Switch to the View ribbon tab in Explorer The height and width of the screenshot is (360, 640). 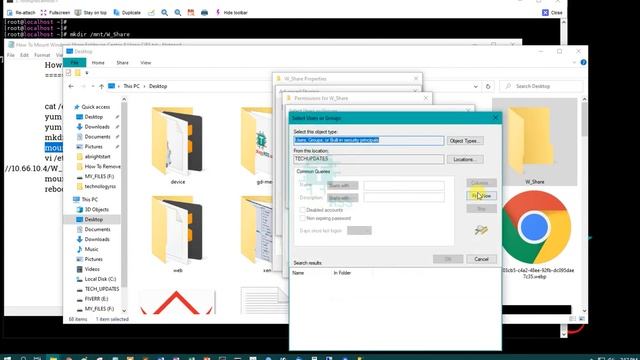146,63
